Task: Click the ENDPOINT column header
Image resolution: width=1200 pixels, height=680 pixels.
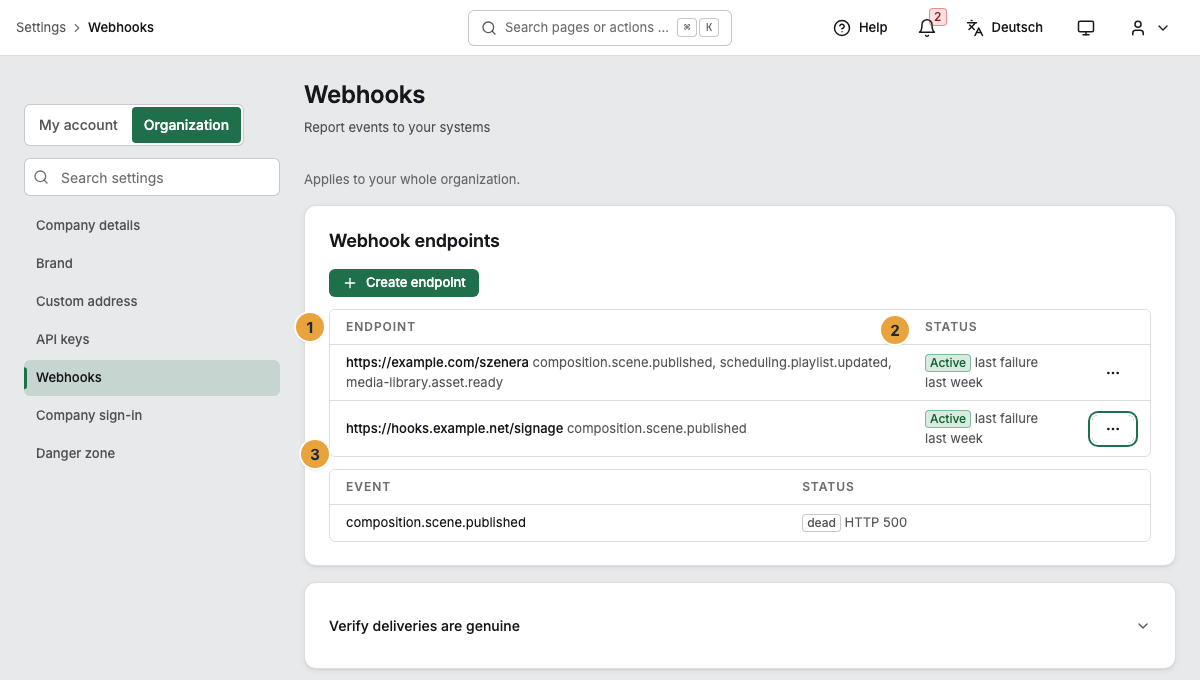Action: (381, 327)
